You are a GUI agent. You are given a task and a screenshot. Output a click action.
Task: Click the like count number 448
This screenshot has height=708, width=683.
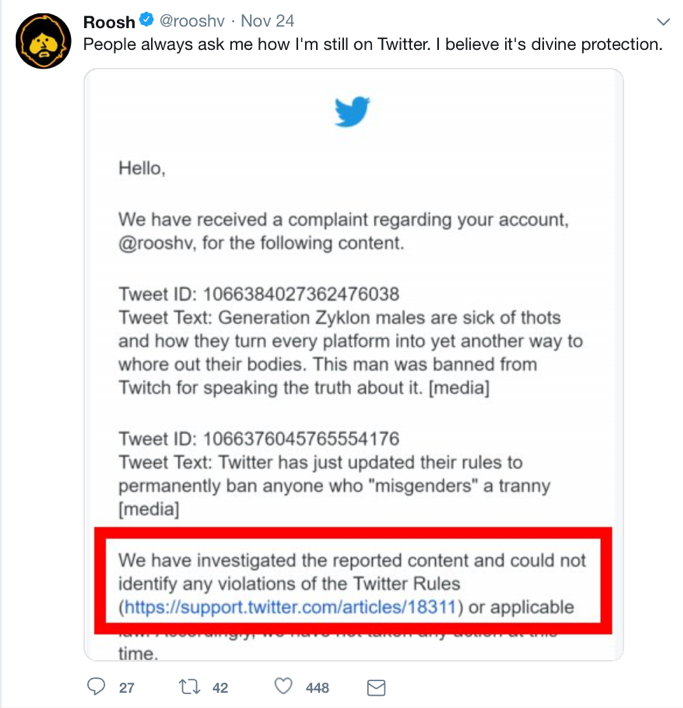(x=317, y=688)
